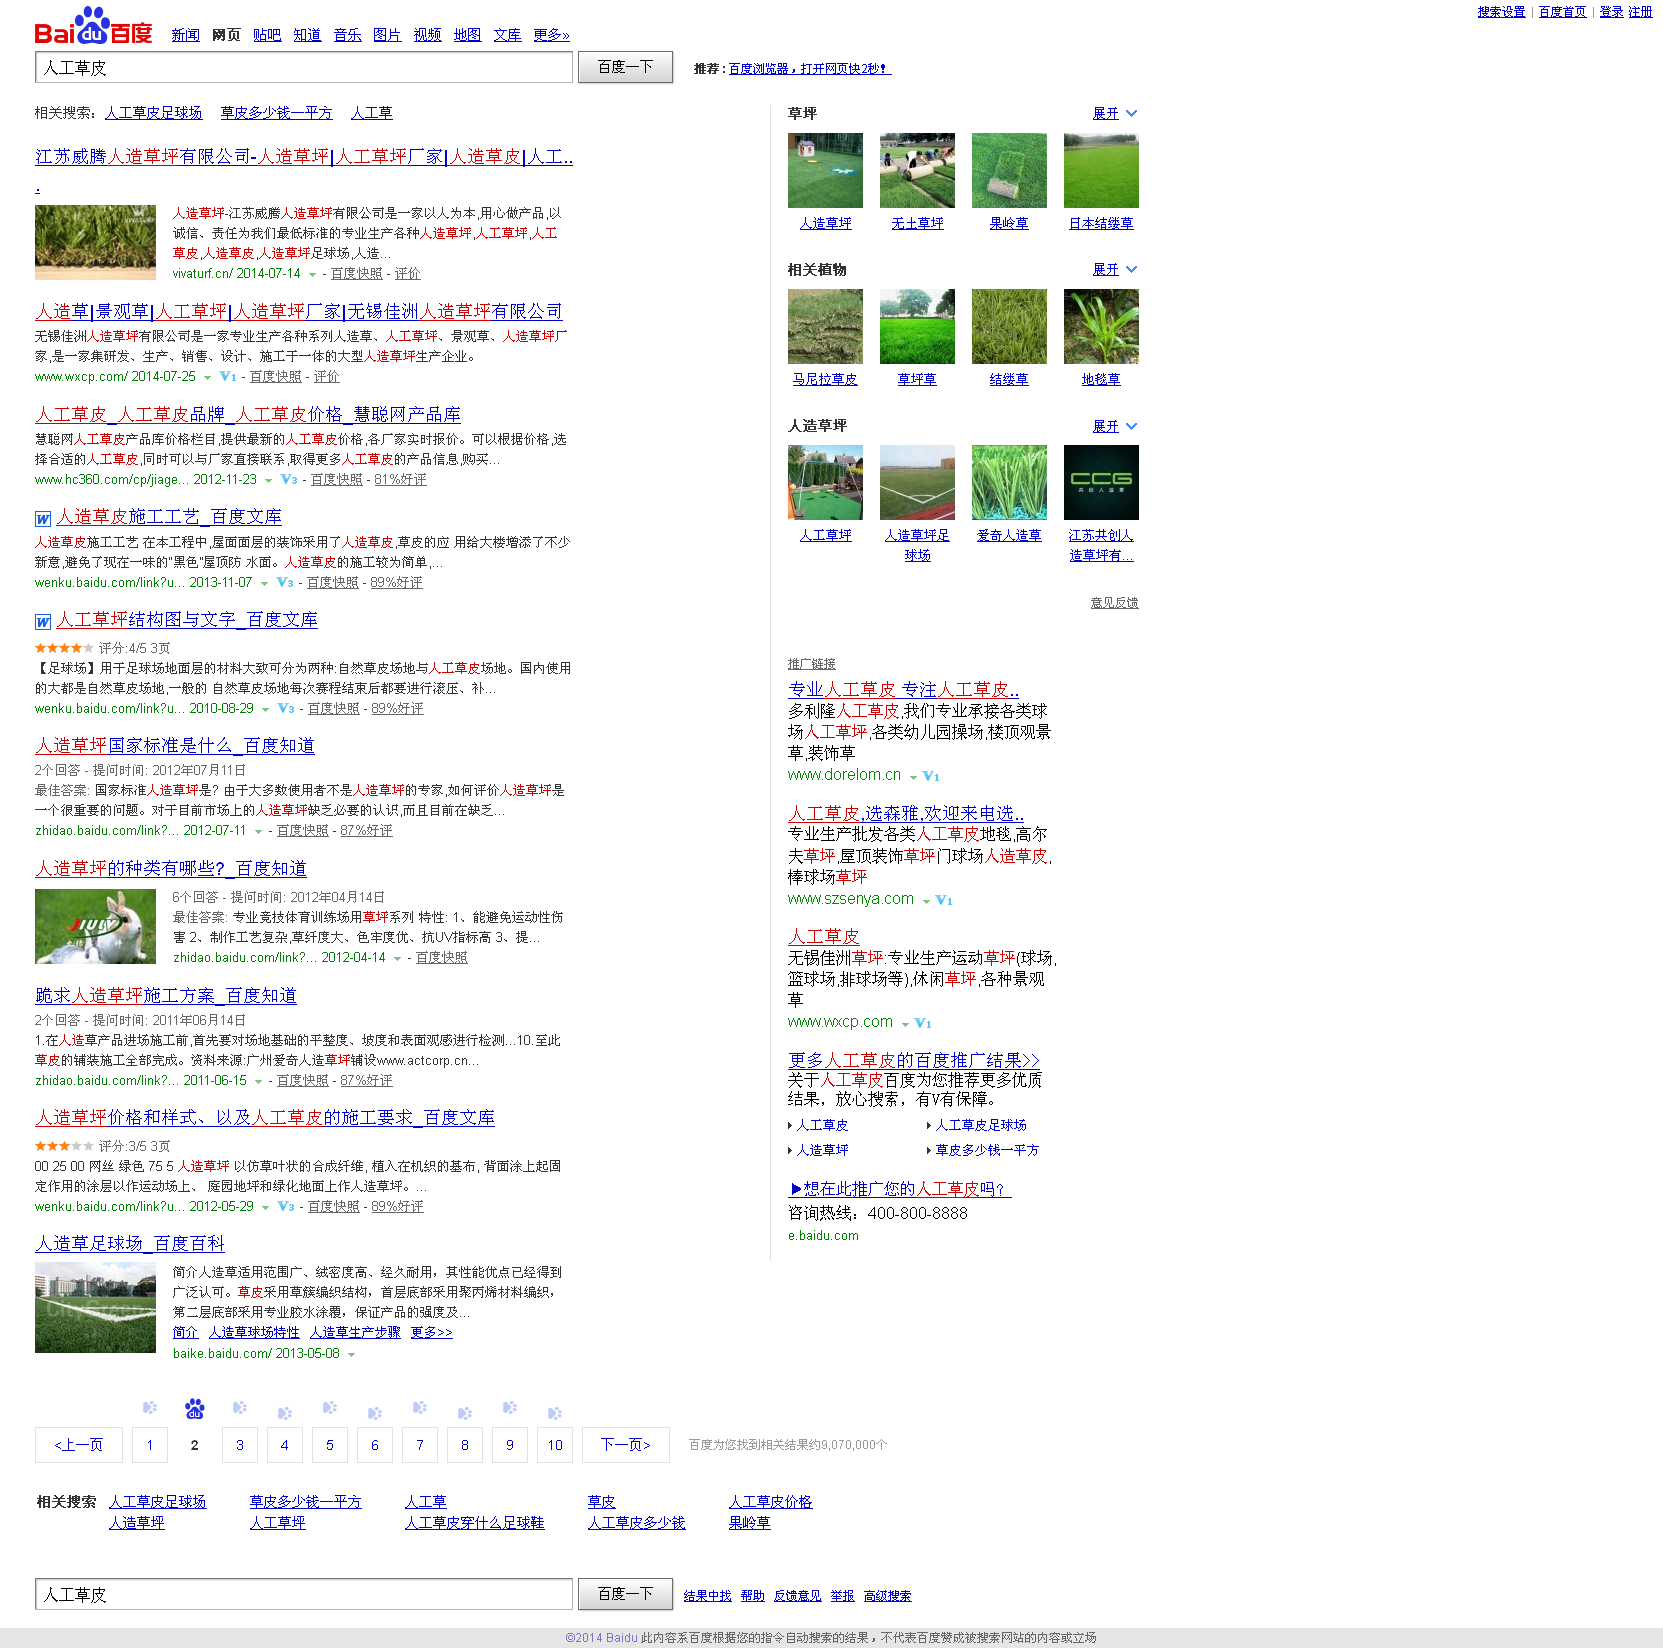Image resolution: width=1663 pixels, height=1648 pixels.
Task: Expand the 相关植物 section with 展开
Action: (x=1114, y=270)
